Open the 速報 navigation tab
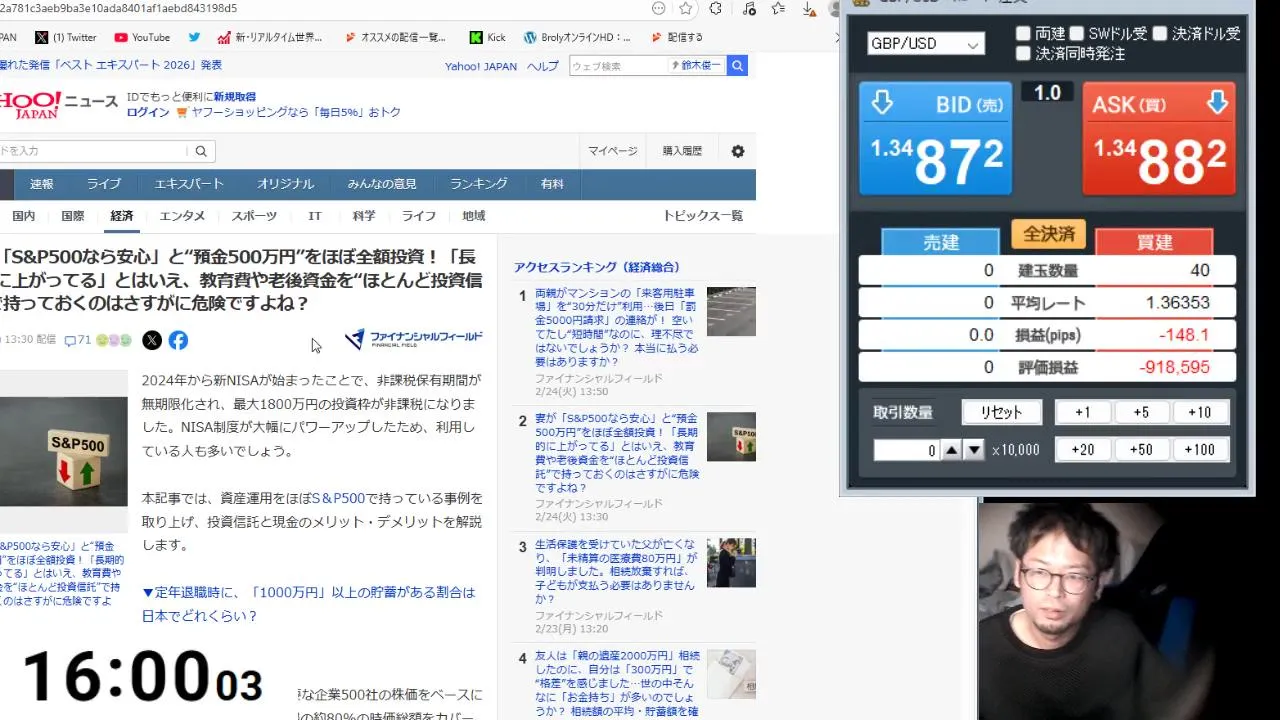This screenshot has height=720, width=1280. (x=42, y=184)
